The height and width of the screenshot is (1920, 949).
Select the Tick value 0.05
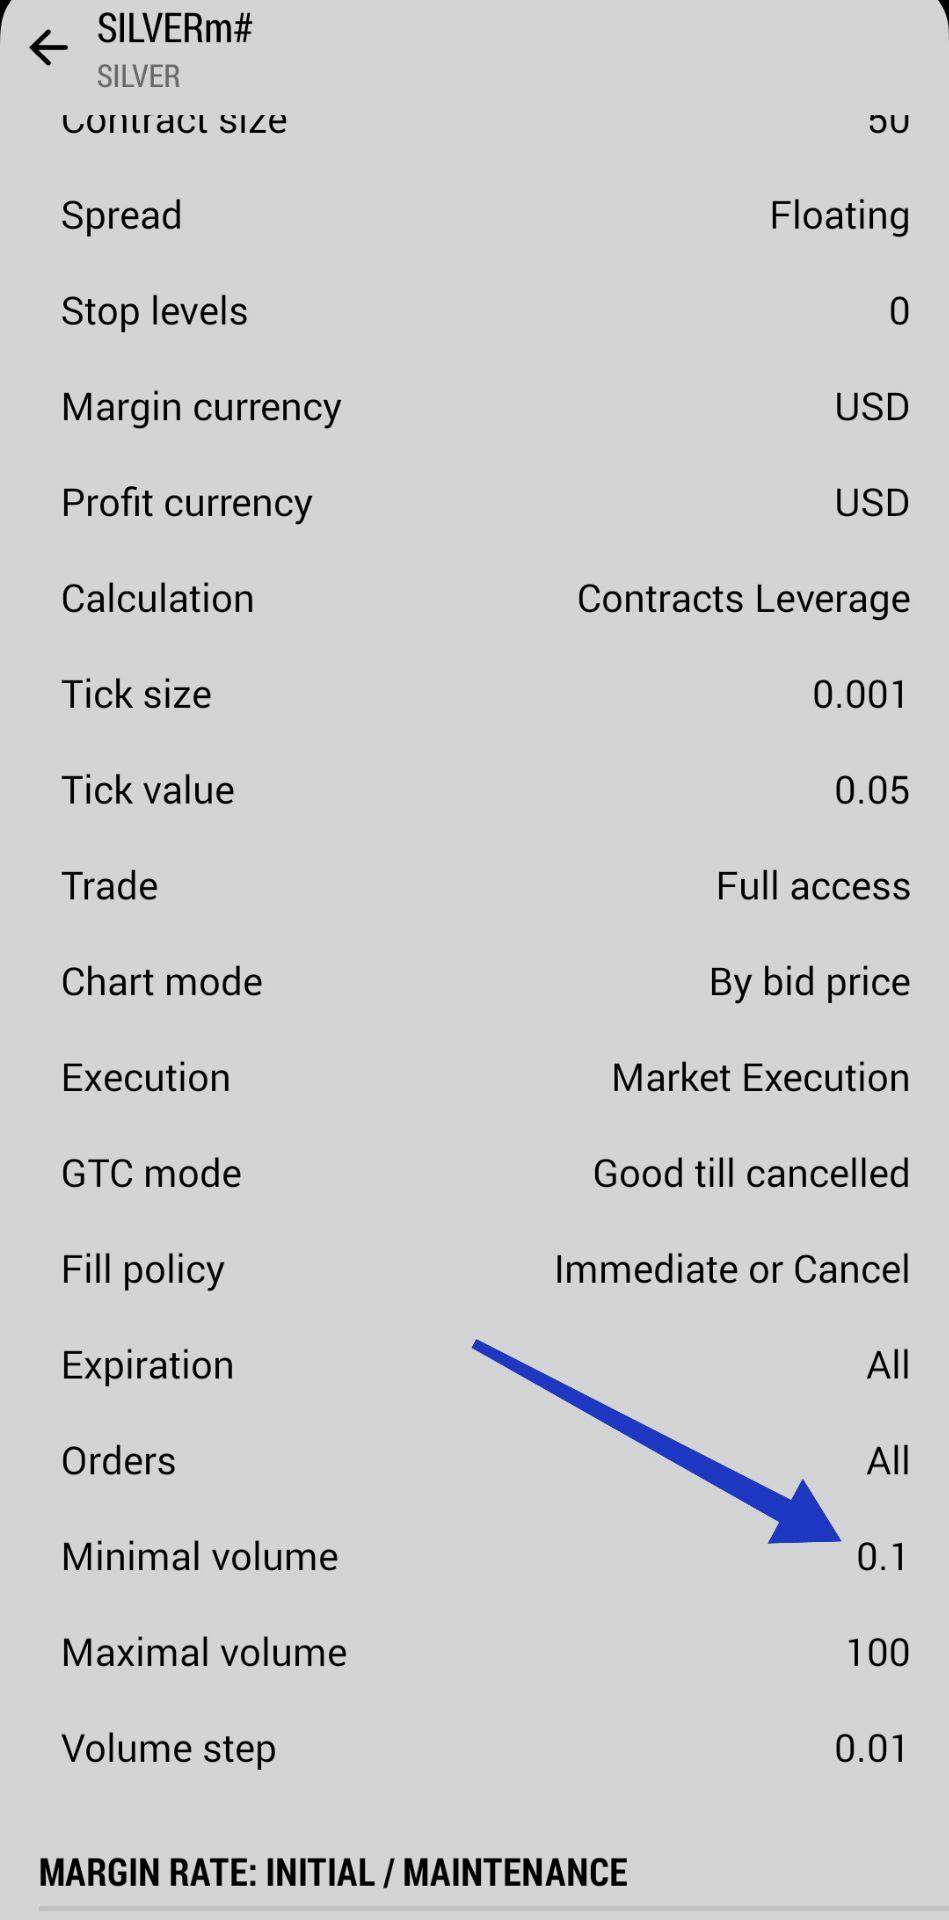871,791
